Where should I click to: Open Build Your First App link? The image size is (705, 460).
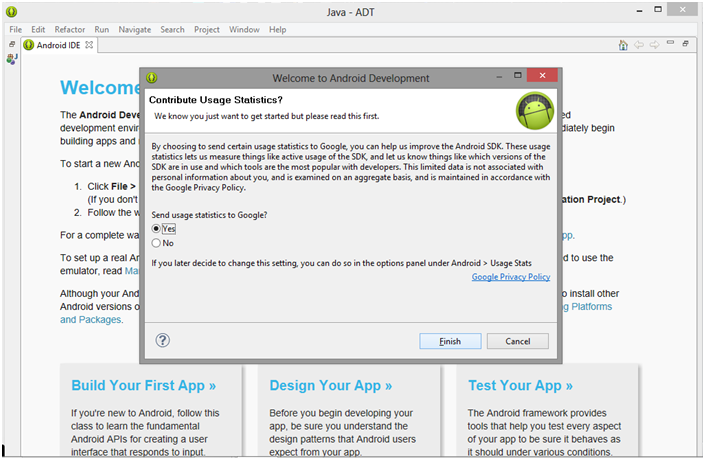(143, 385)
